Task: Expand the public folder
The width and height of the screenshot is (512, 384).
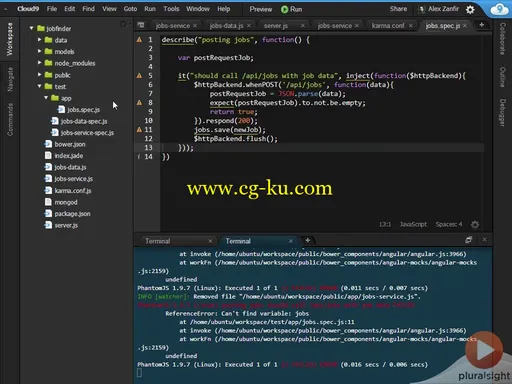Action: click(39, 75)
